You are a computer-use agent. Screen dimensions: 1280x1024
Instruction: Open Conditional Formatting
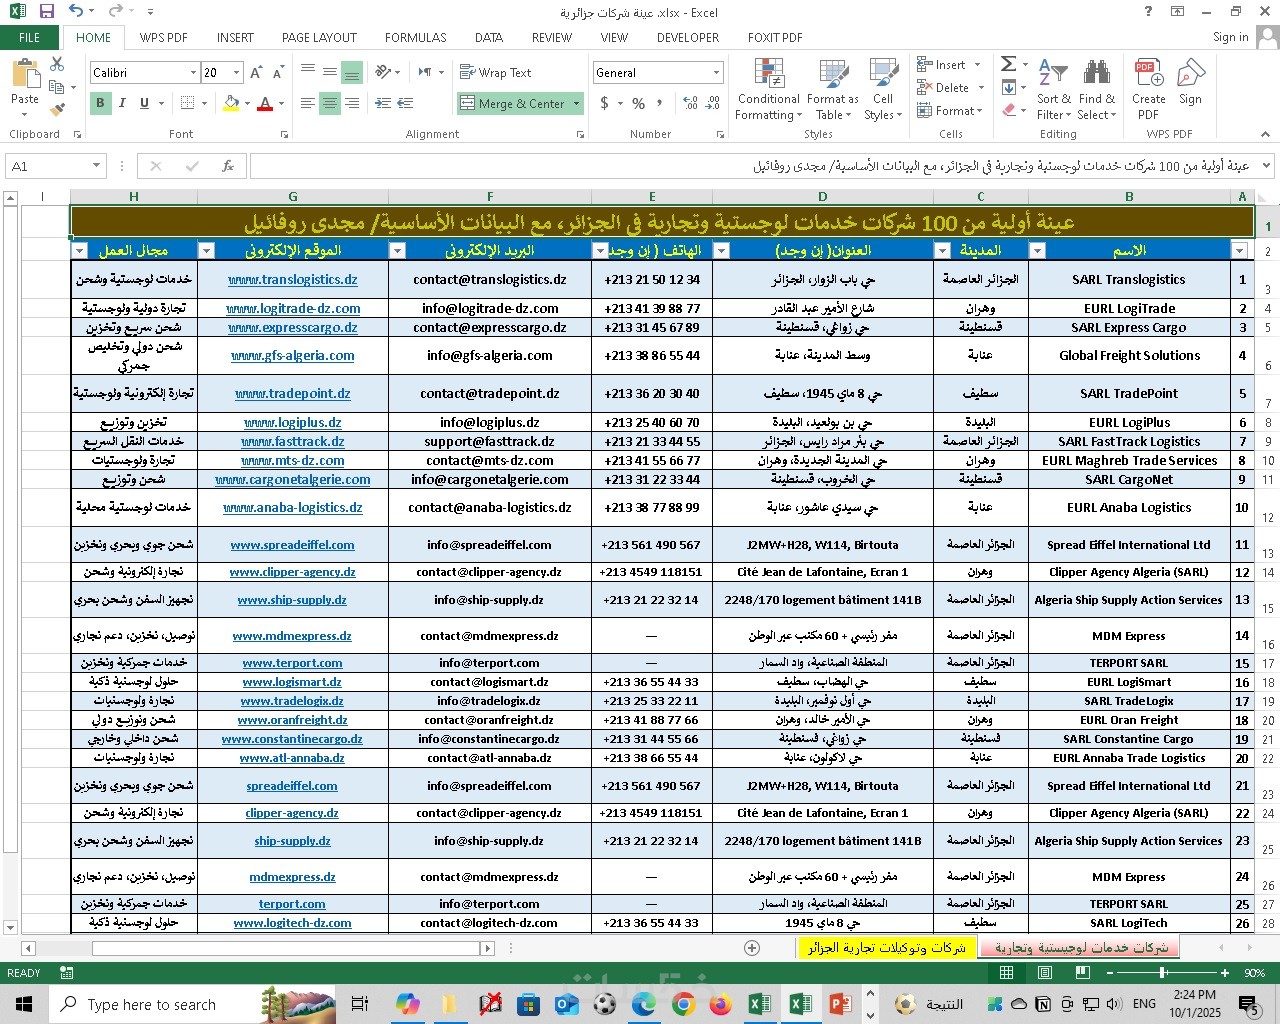[769, 89]
